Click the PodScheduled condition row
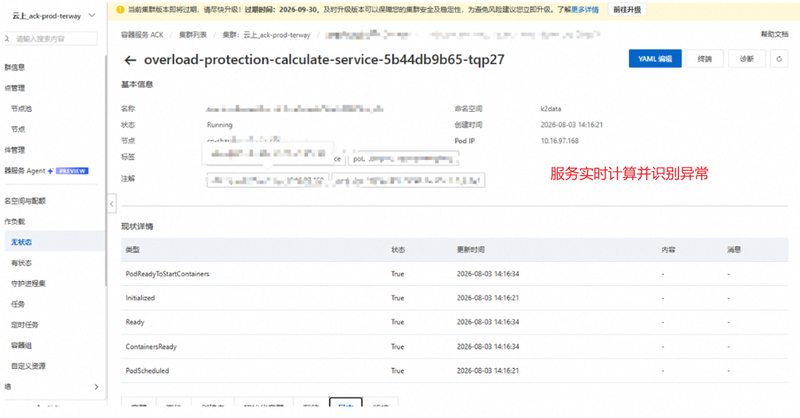The width and height of the screenshot is (800, 418). coord(454,371)
